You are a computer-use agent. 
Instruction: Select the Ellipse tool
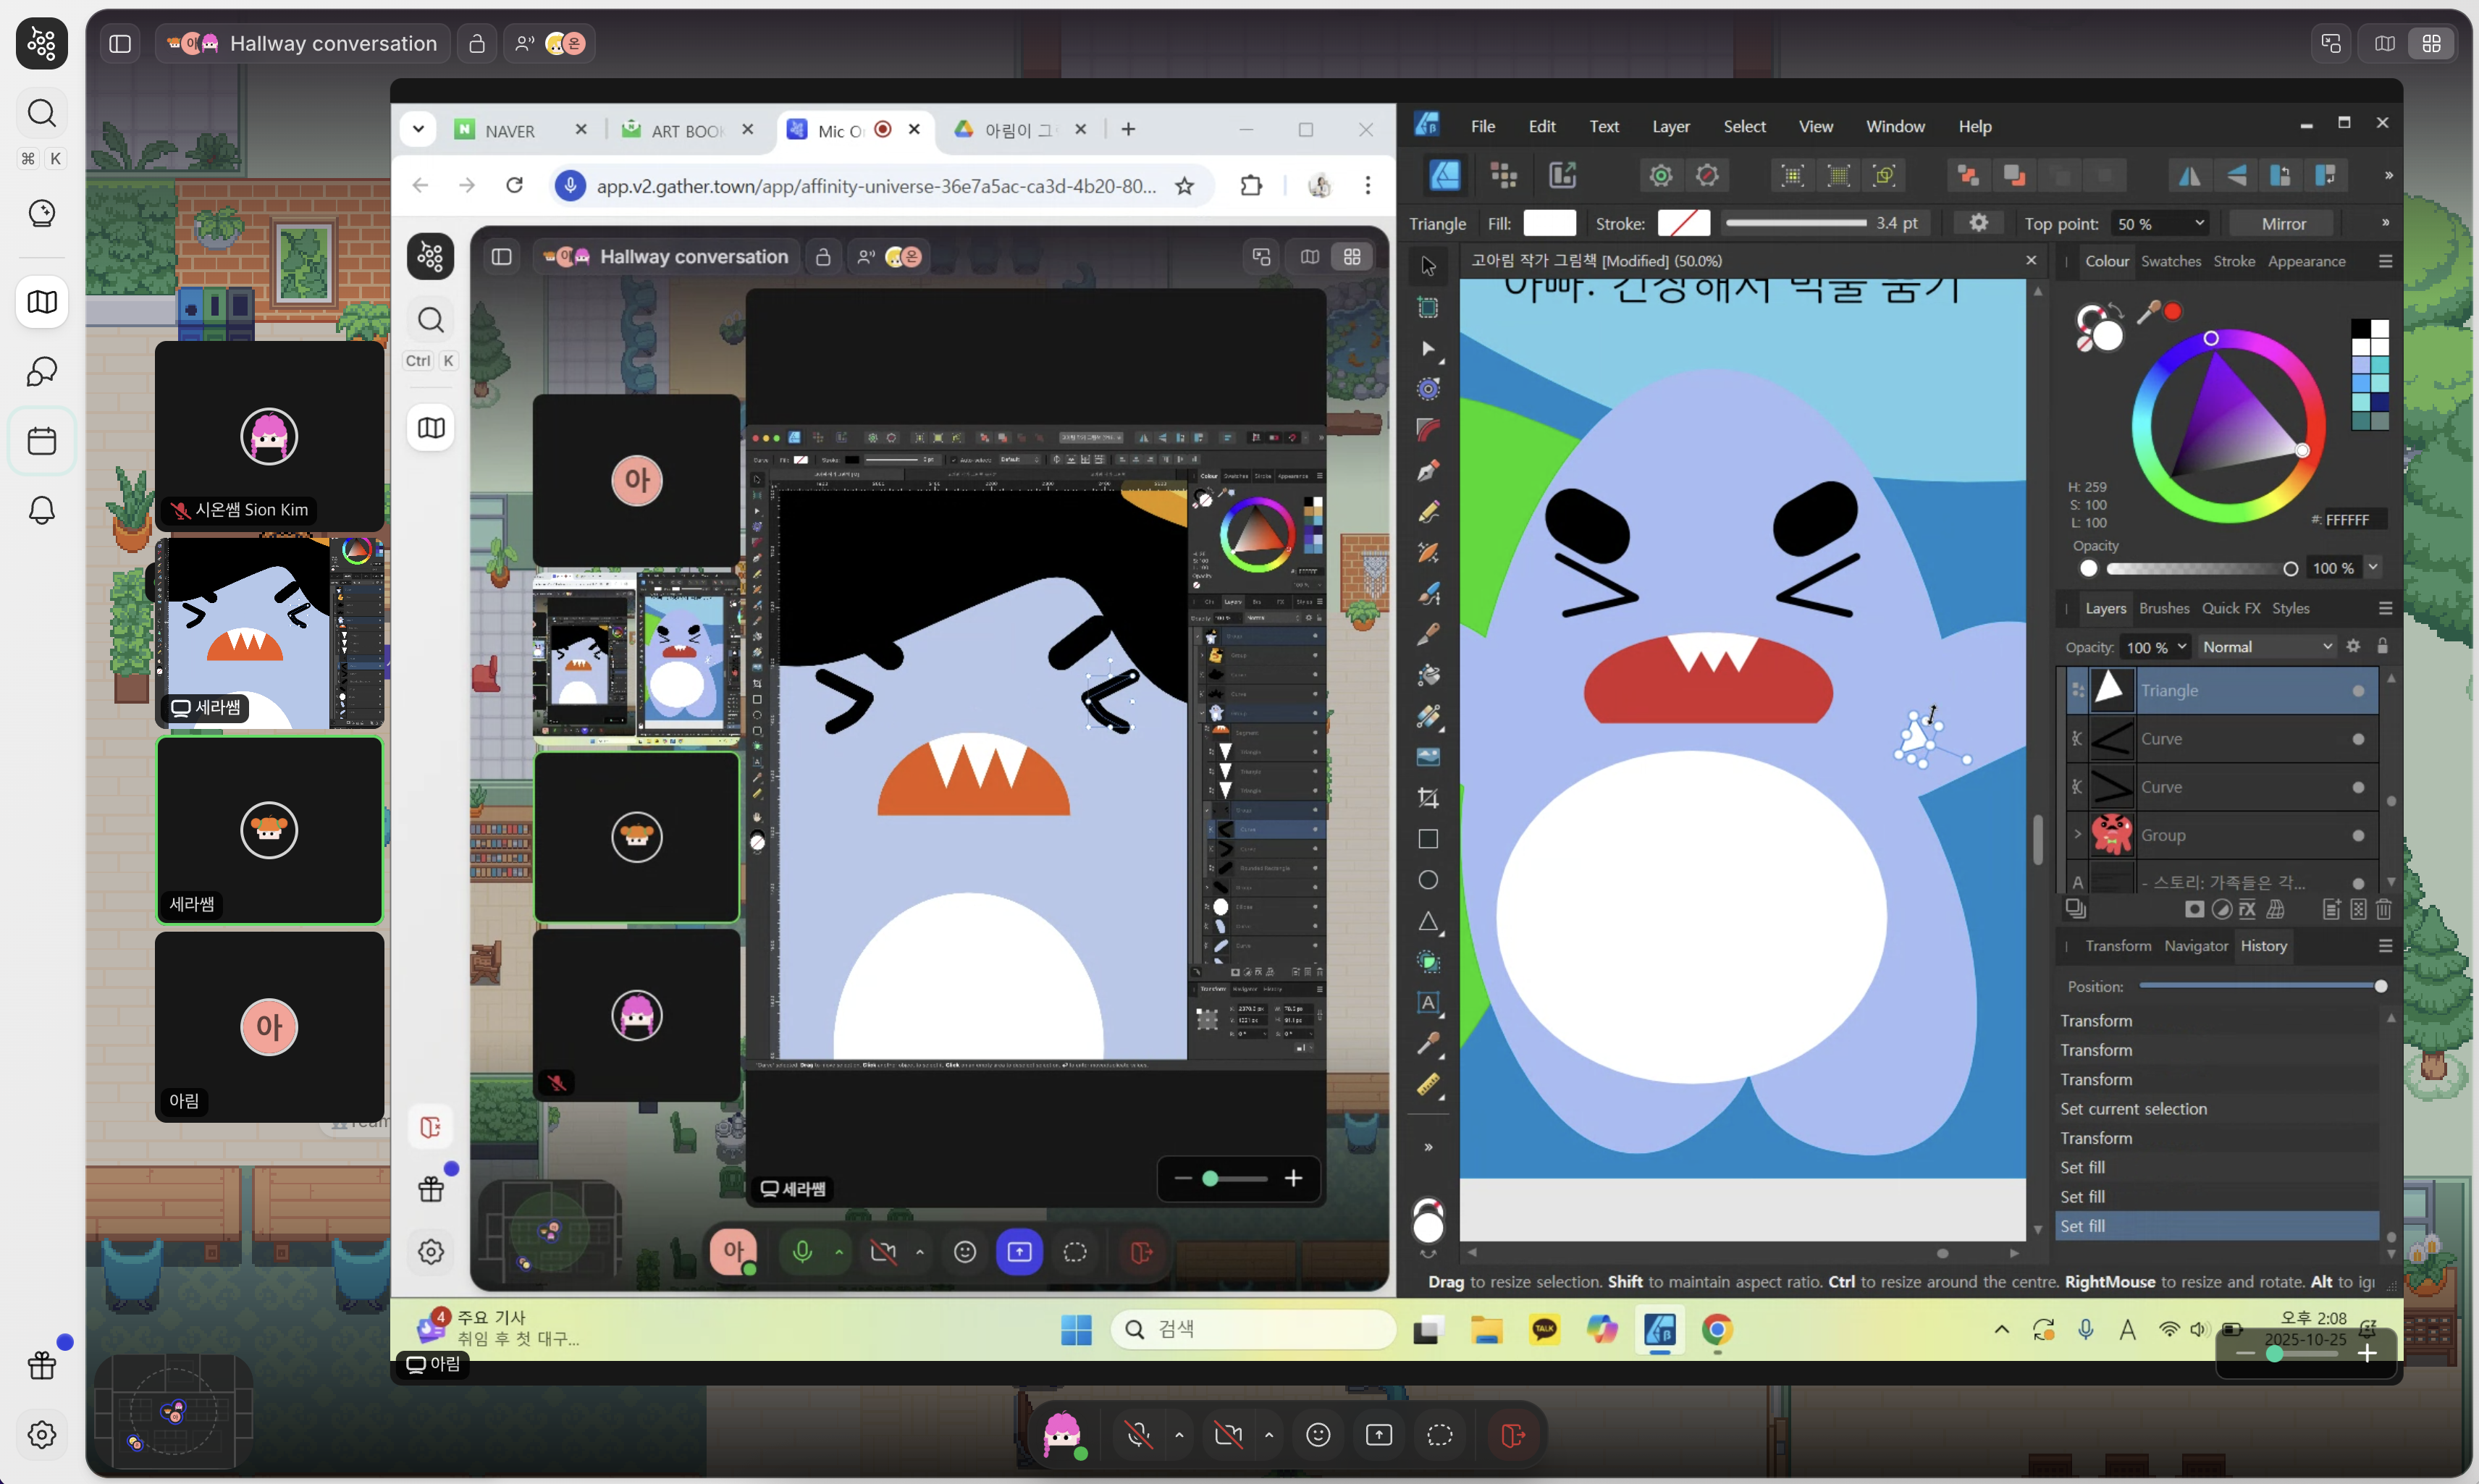[x=1428, y=880]
